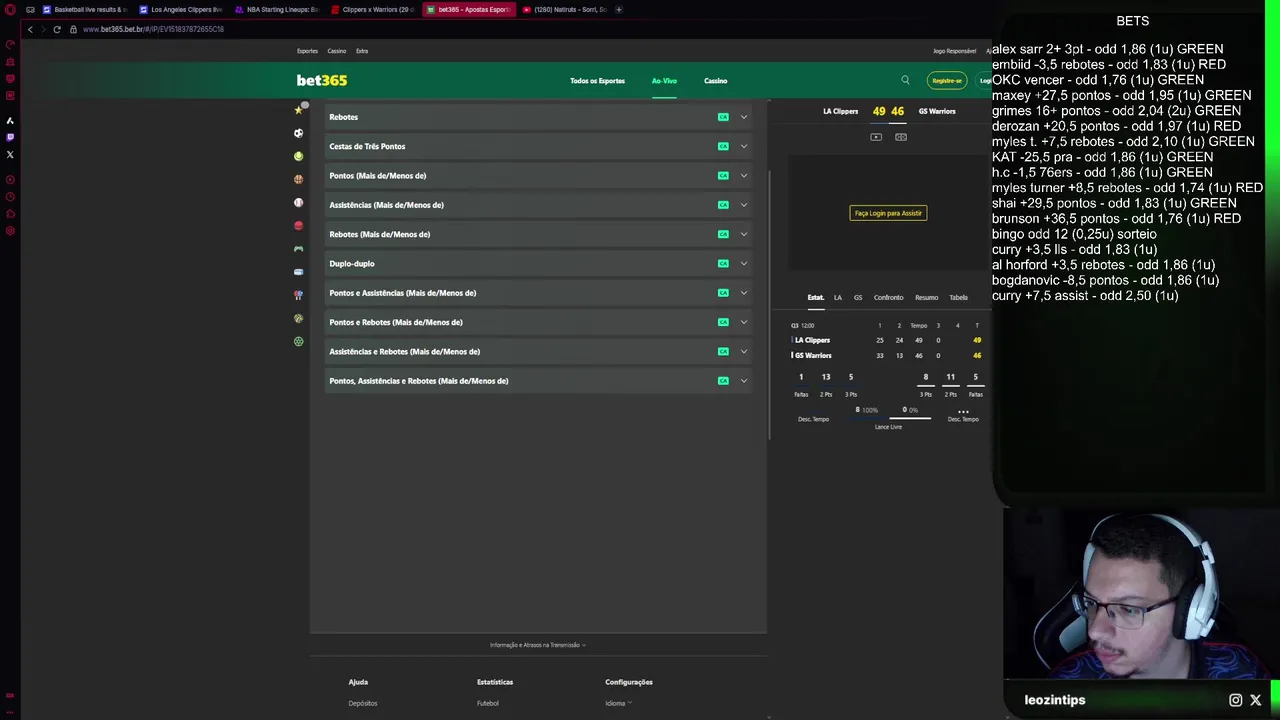Click the Registre-se button
This screenshot has width=1280, height=720.
(x=946, y=80)
